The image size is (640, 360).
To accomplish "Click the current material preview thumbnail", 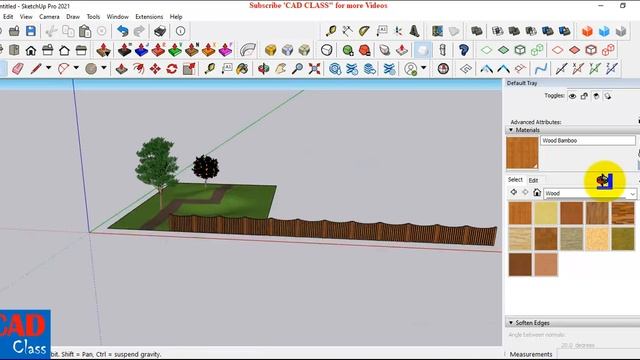I will tap(522, 153).
